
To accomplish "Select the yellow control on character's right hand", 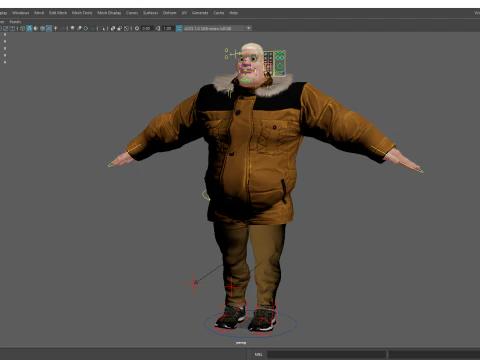I will click(113, 163).
